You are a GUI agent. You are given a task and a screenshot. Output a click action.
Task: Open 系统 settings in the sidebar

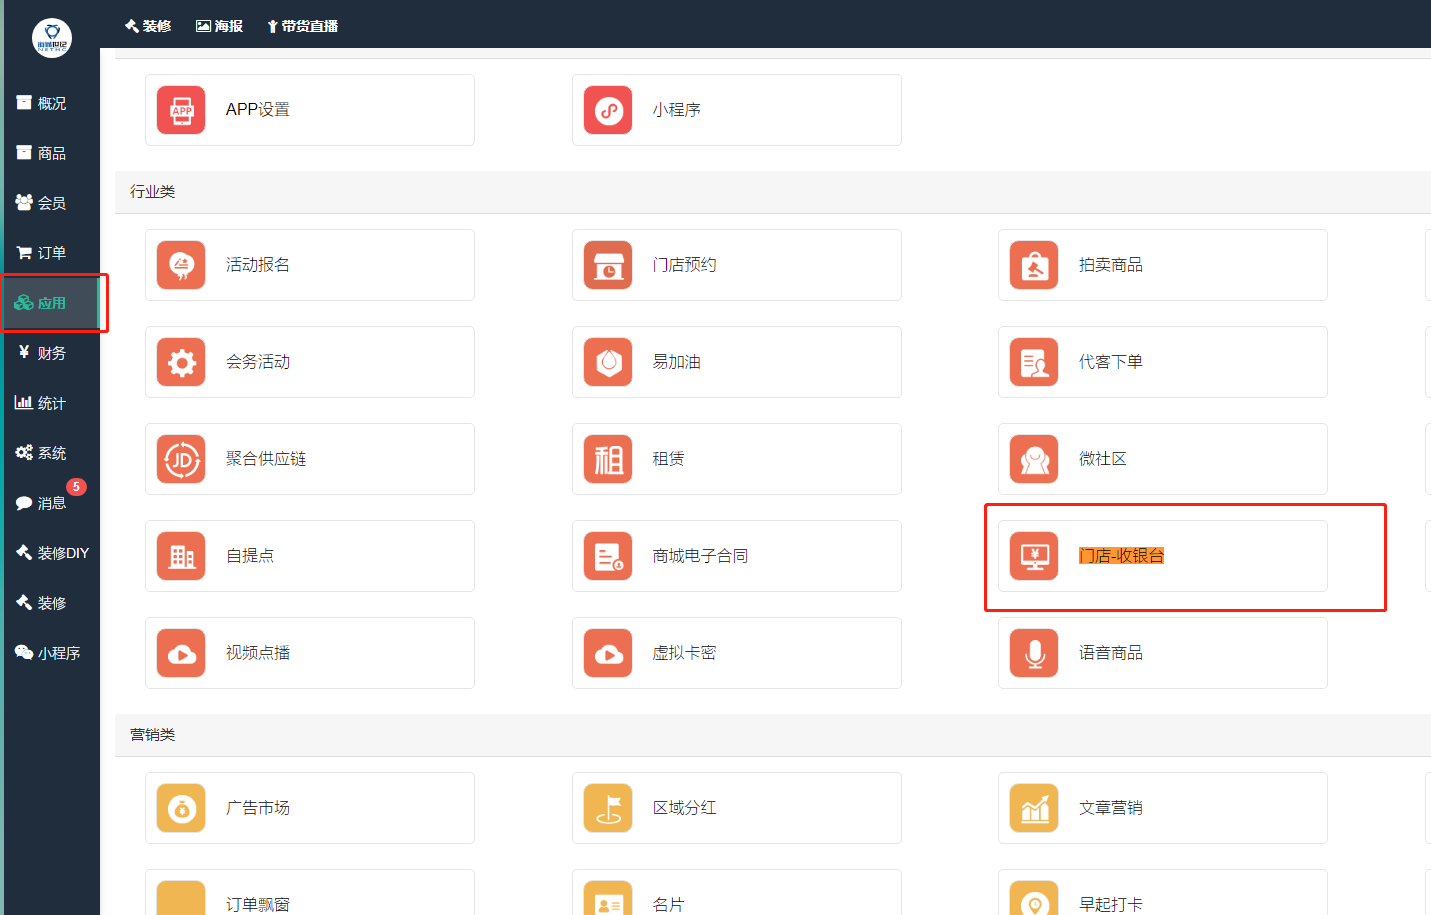coord(50,453)
